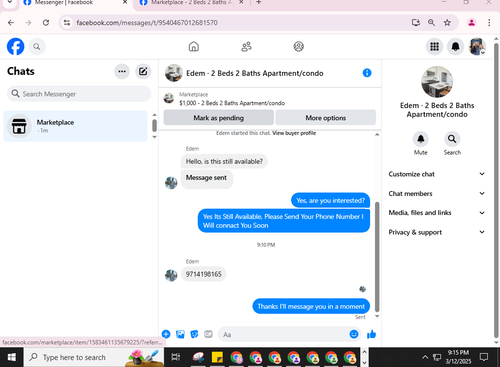Viewport: 500px width, 367px height.
Task: Select the Marketplace chat in list
Action: pyautogui.click(x=75, y=126)
